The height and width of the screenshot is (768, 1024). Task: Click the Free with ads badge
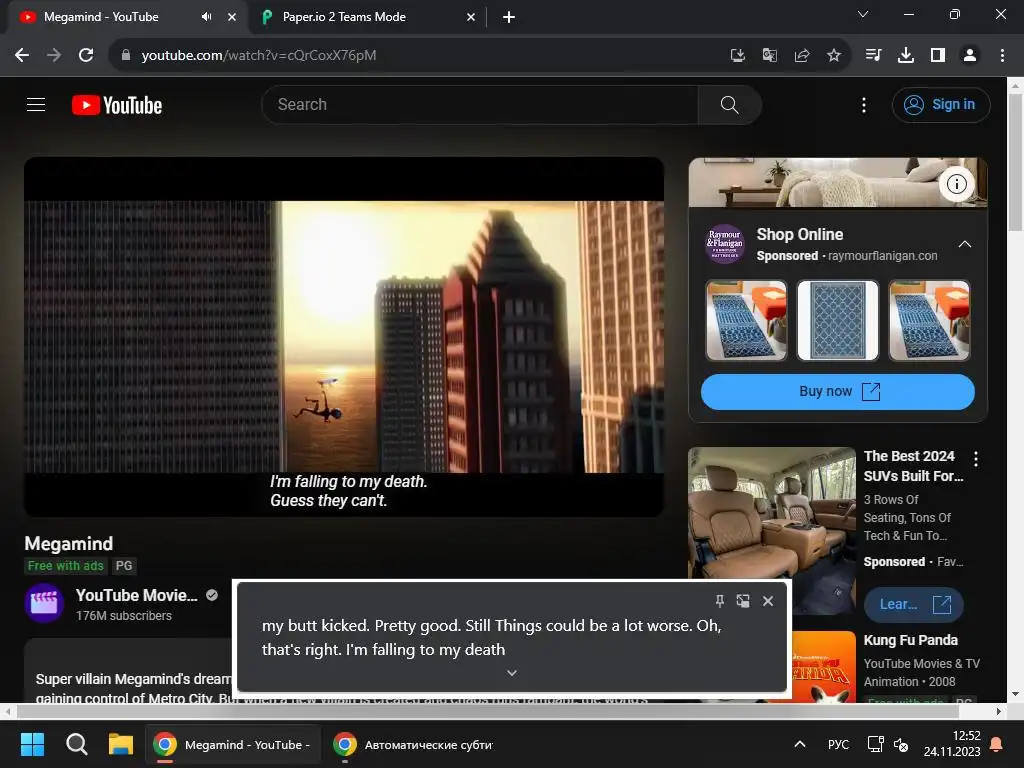(x=65, y=566)
